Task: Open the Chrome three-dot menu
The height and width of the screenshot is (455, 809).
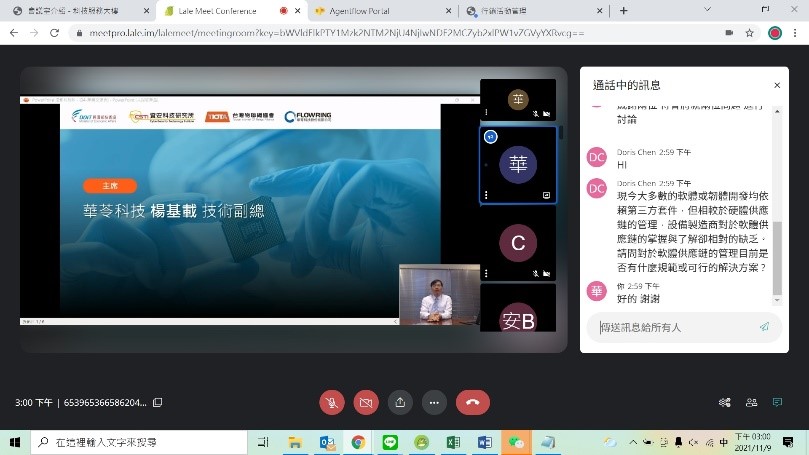Action: tap(795, 33)
